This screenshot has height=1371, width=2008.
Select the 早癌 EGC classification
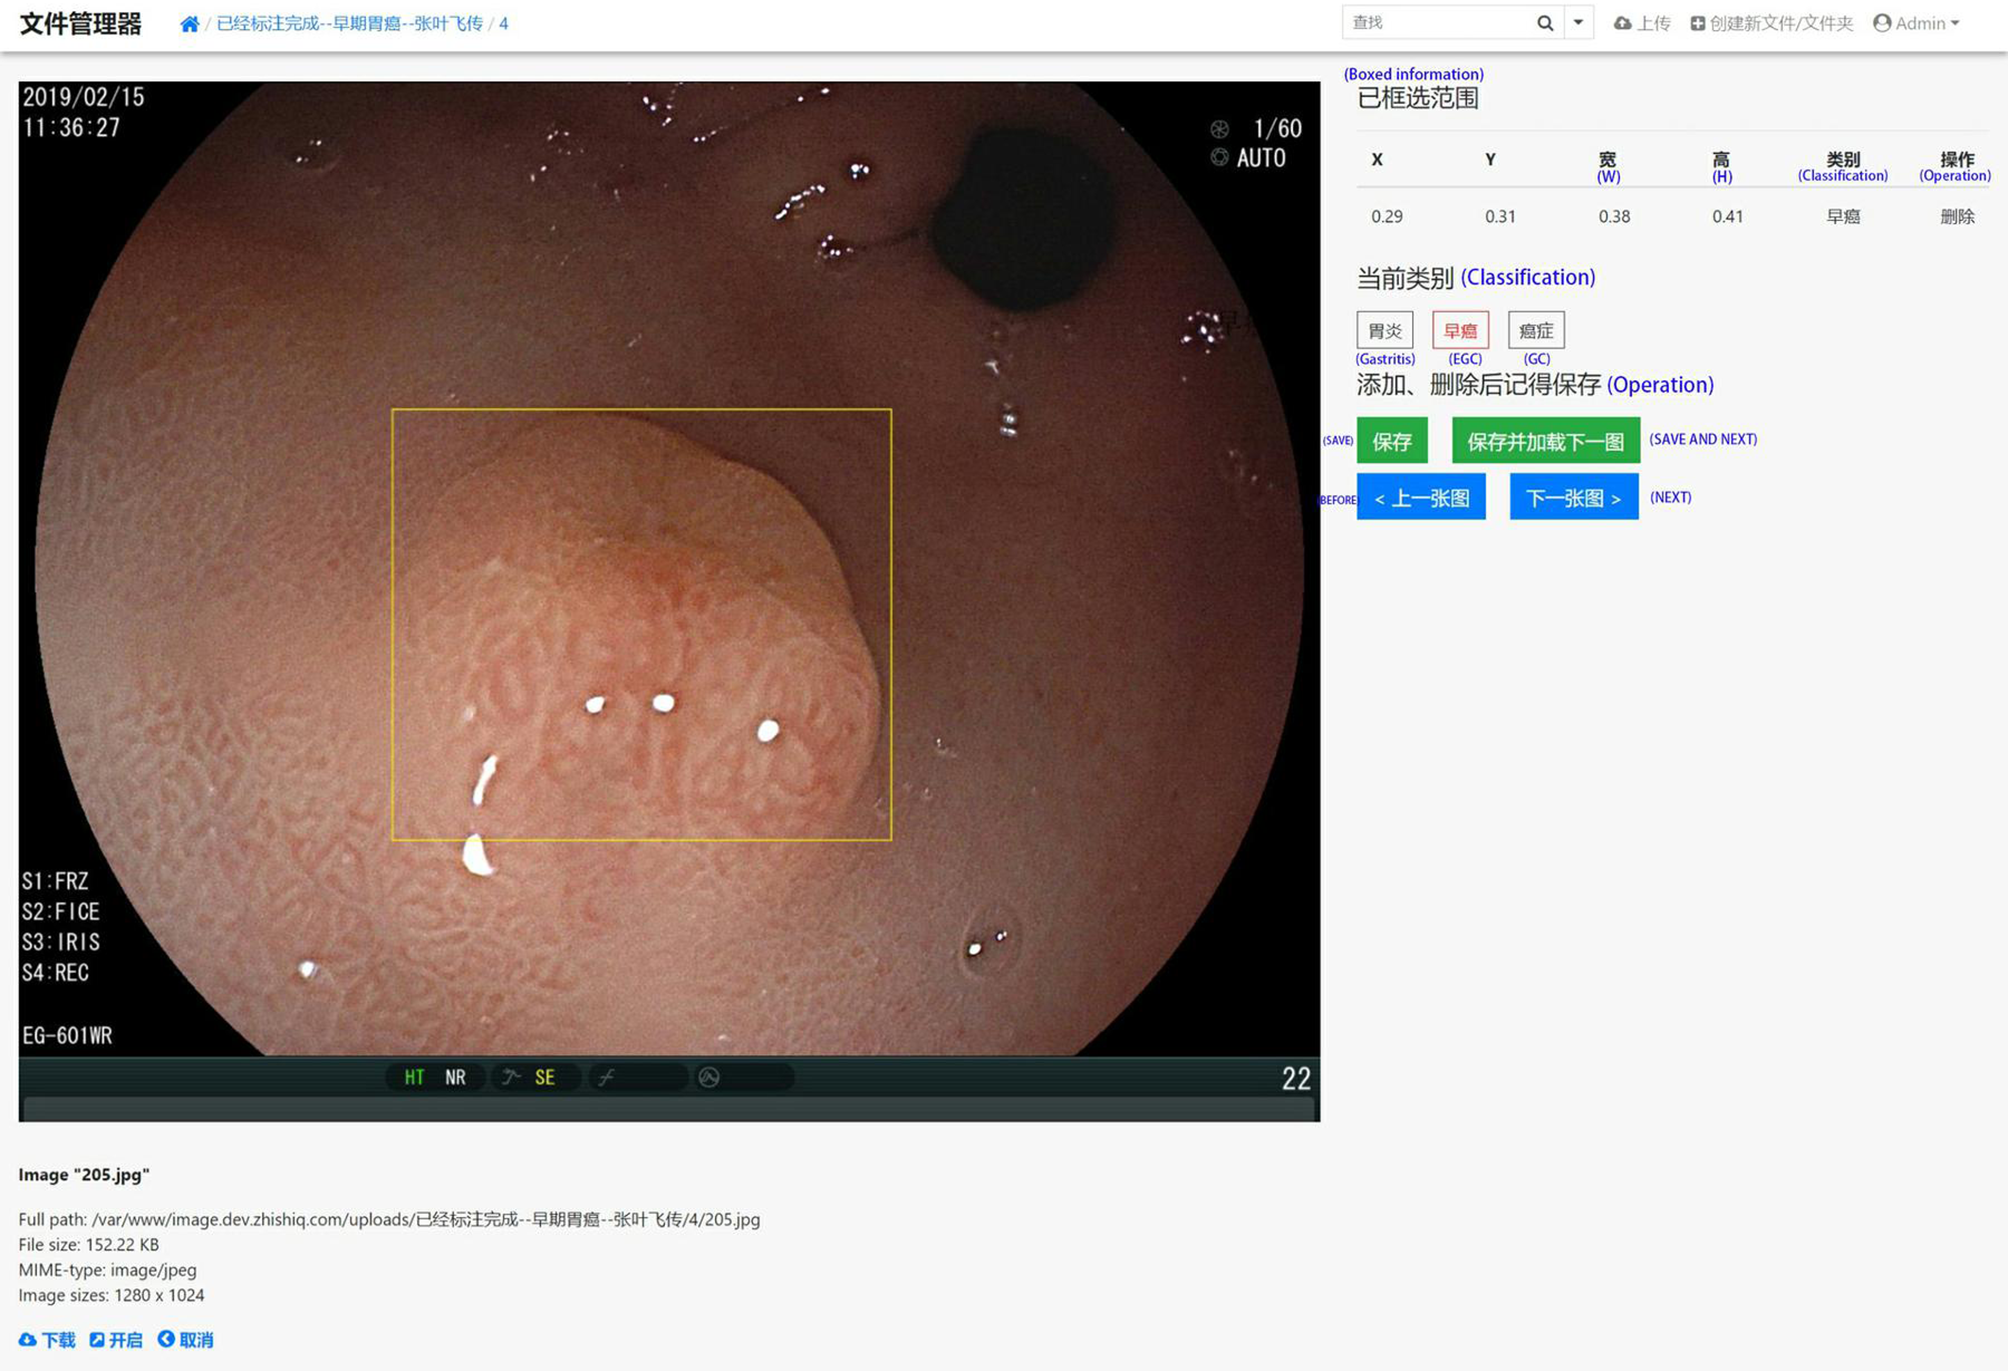point(1460,331)
